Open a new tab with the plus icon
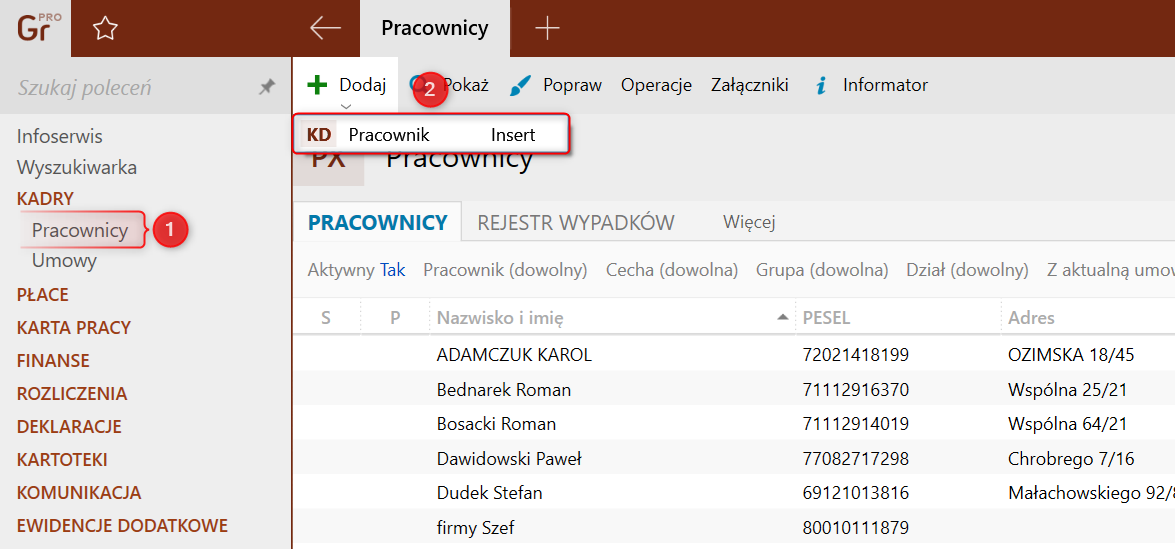This screenshot has height=549, width=1175. (548, 28)
